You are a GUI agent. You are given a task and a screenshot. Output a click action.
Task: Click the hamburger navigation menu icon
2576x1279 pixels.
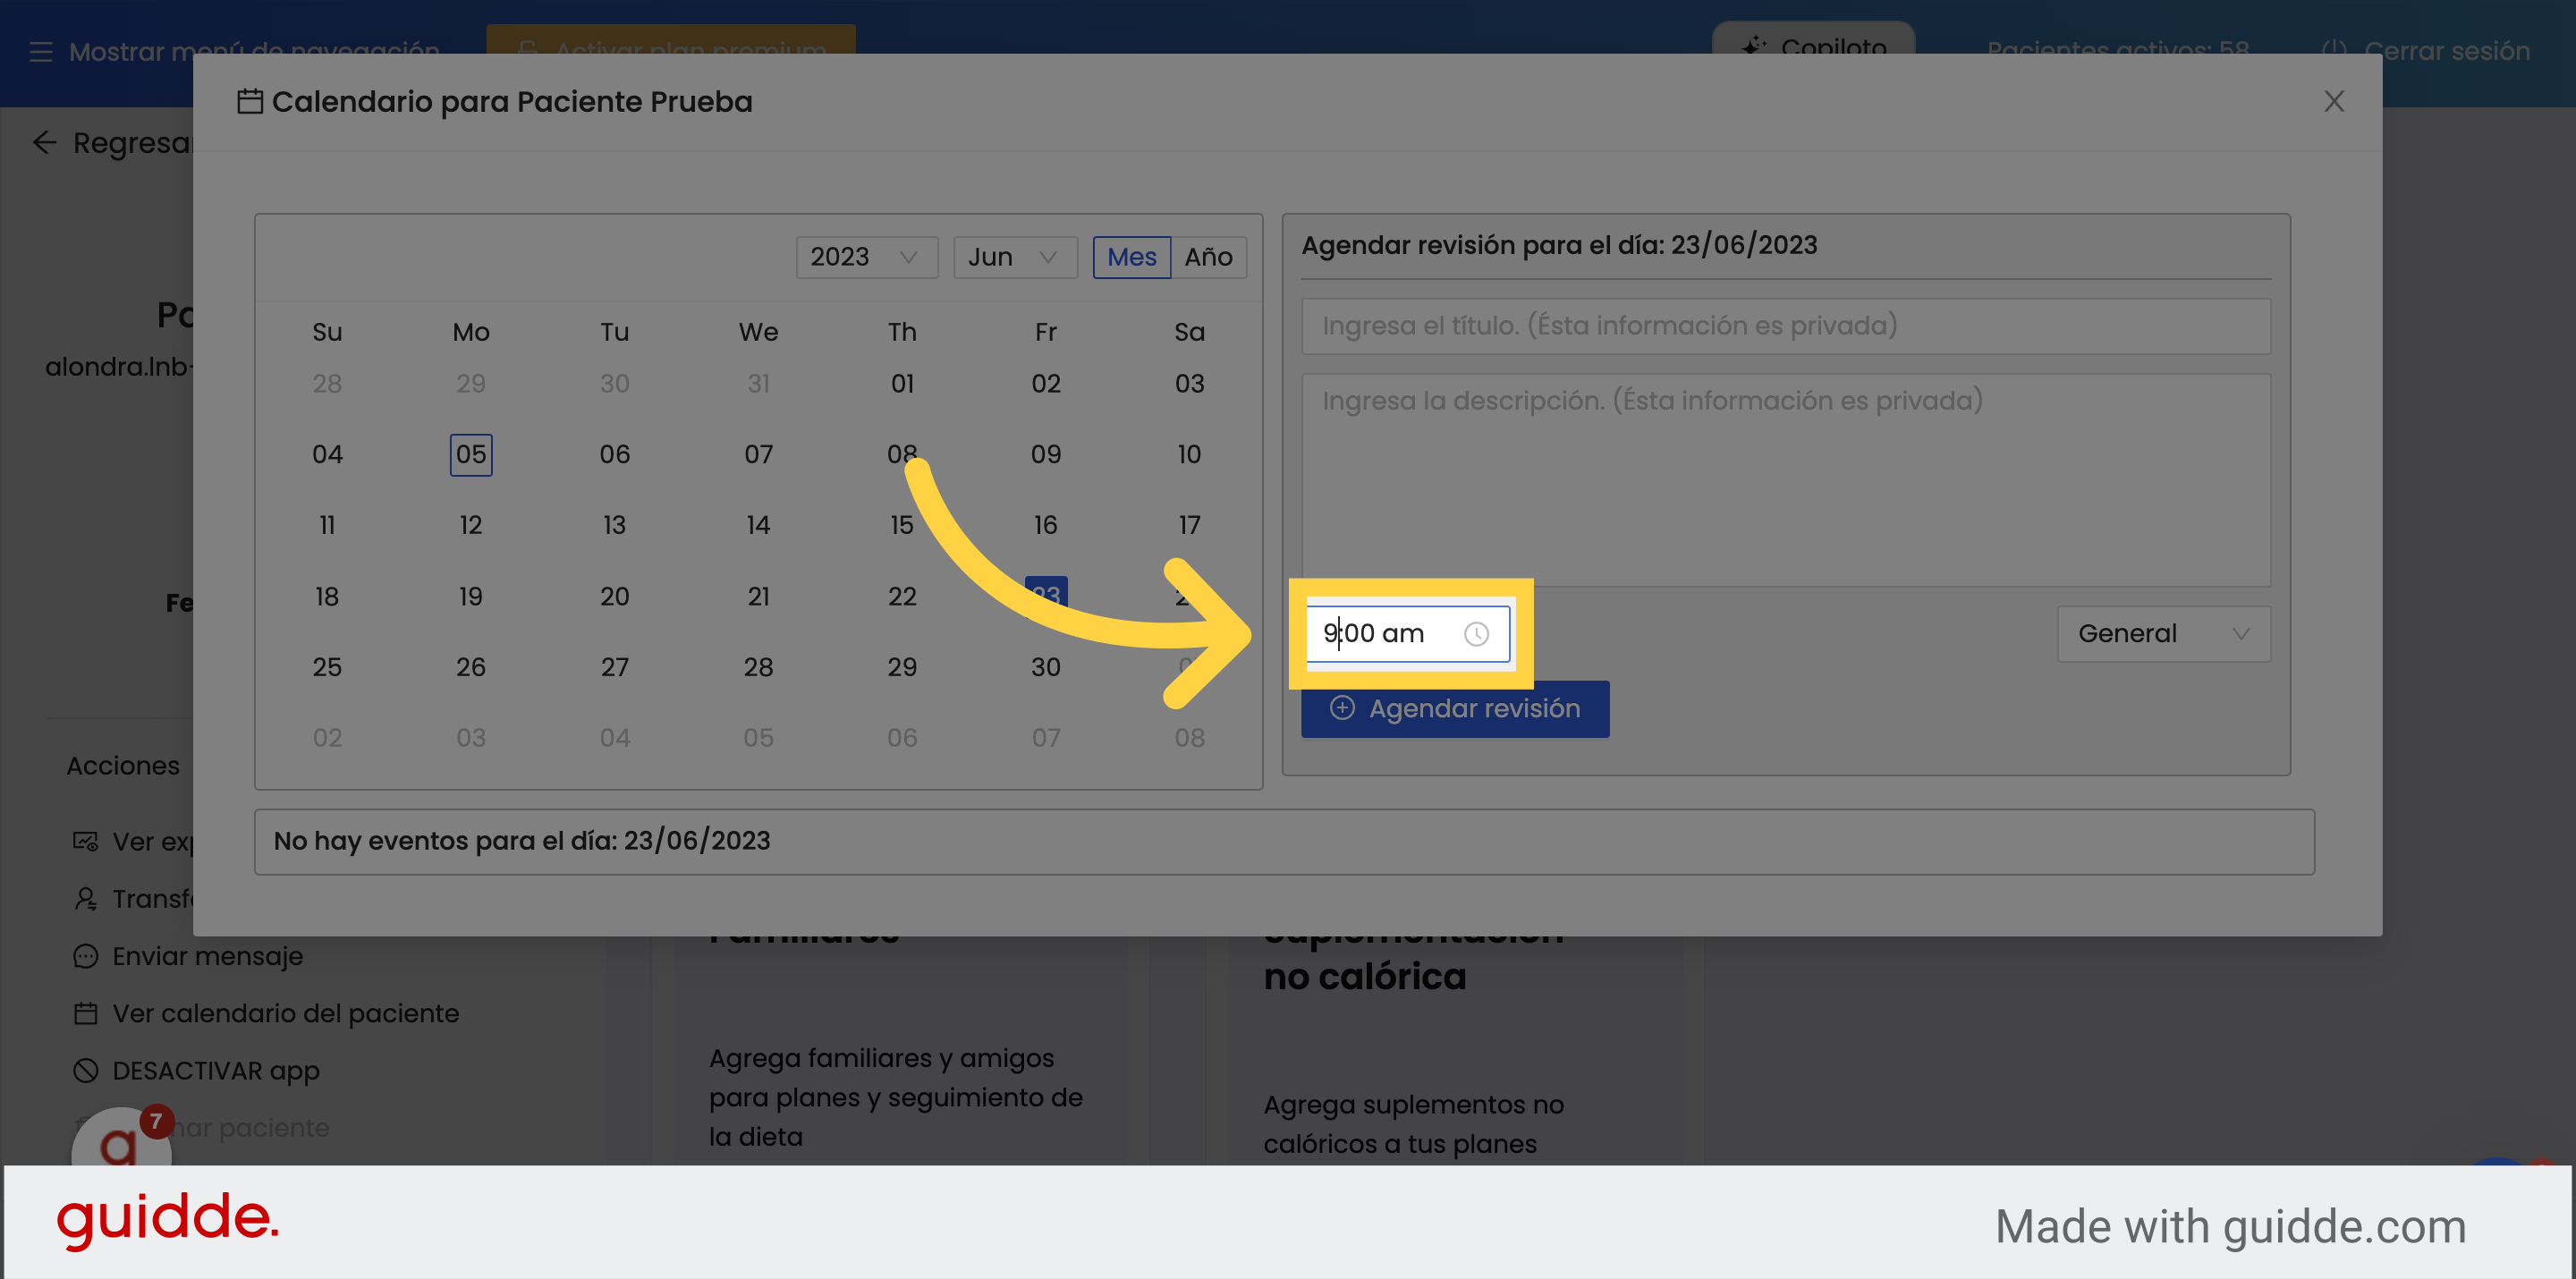coord(41,52)
